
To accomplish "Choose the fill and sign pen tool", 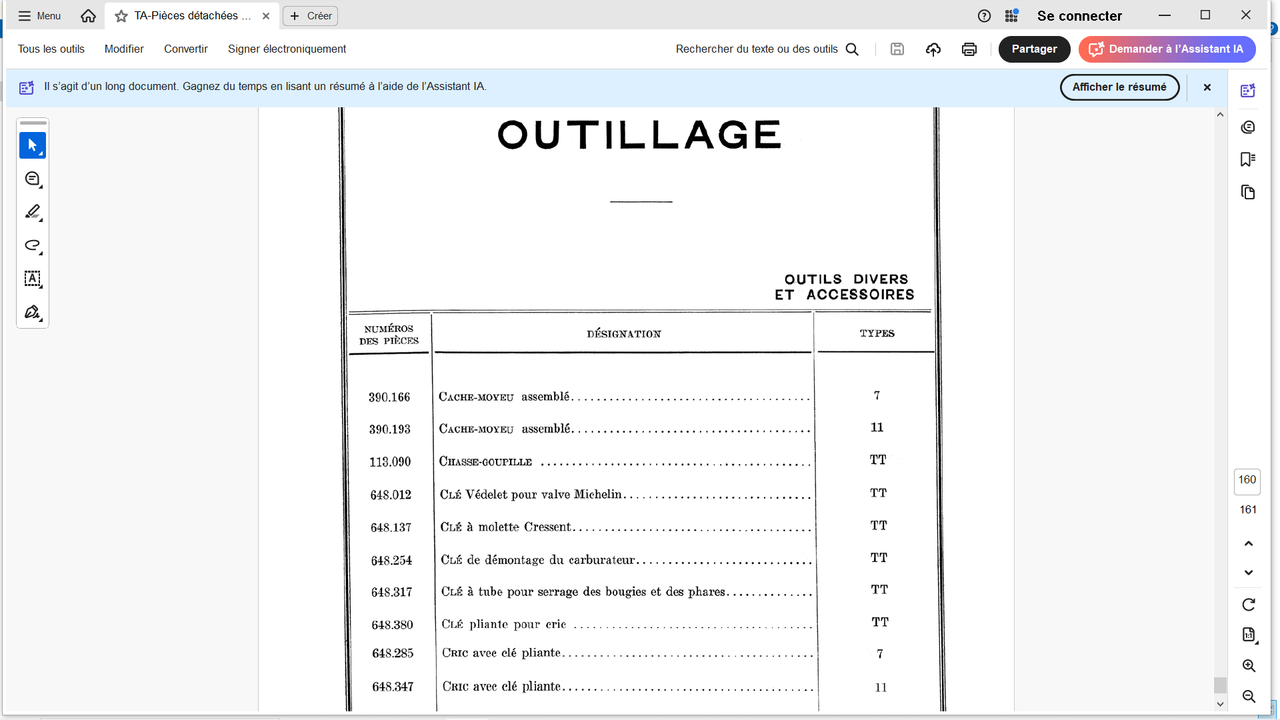I will [x=32, y=312].
